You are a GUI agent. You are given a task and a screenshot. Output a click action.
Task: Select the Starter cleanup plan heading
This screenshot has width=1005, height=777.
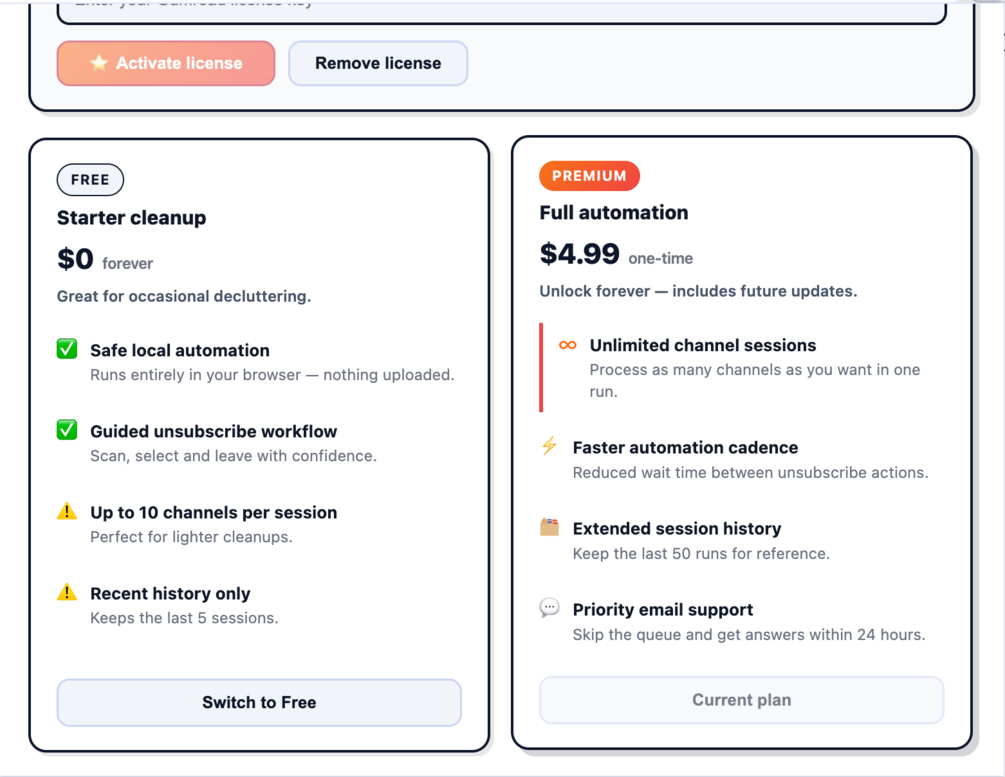pyautogui.click(x=131, y=218)
